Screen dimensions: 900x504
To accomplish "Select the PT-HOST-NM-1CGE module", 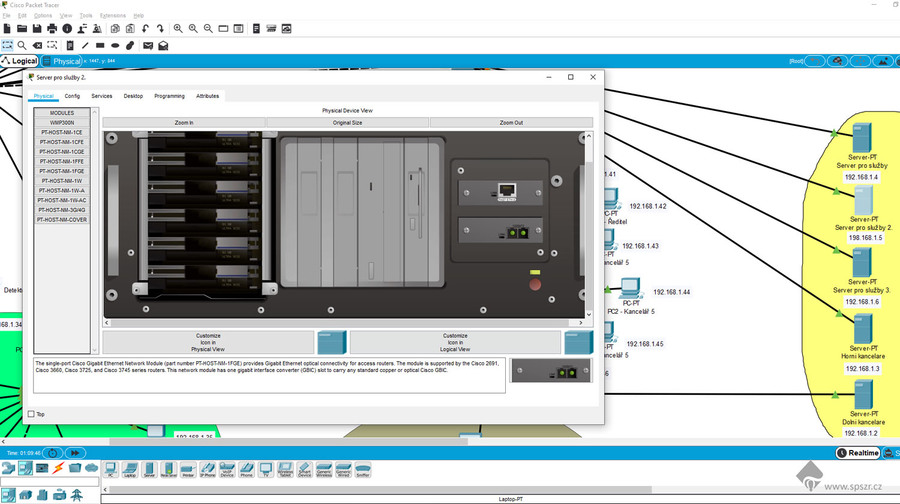I will (x=62, y=152).
